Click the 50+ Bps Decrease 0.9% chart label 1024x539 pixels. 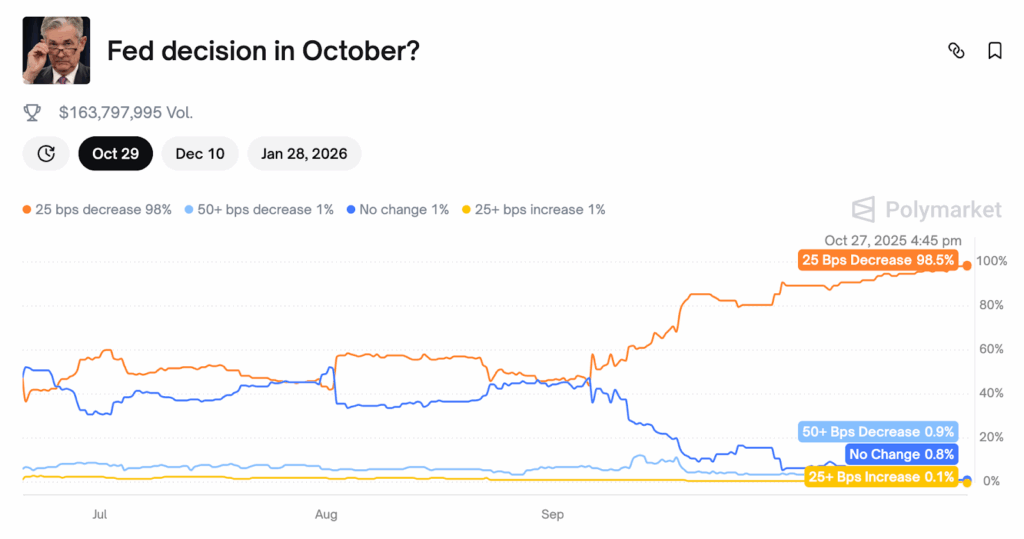(x=878, y=432)
